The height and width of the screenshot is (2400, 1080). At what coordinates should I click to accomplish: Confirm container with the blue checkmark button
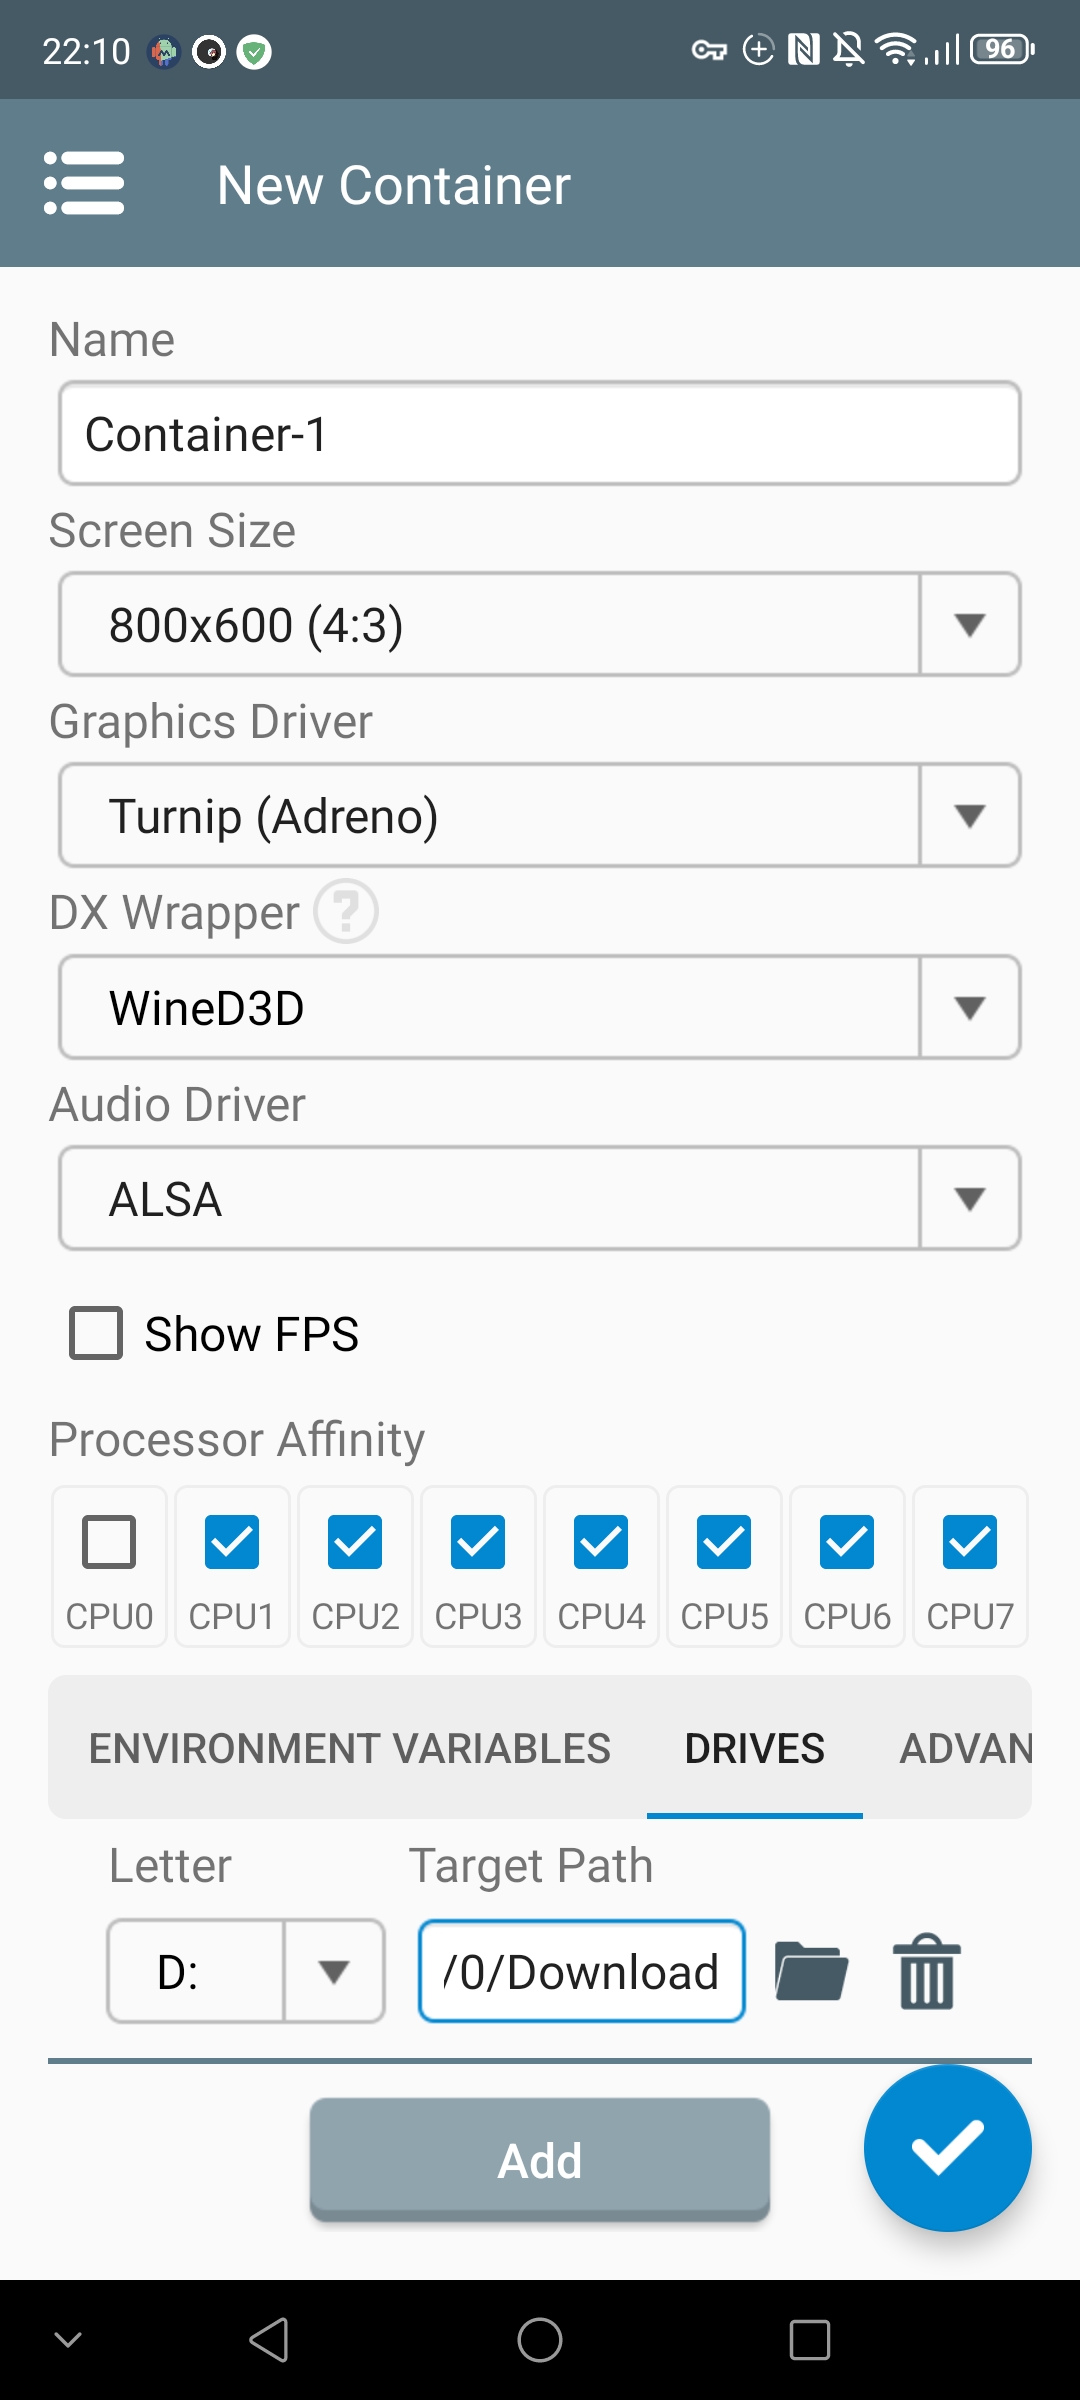(x=947, y=2147)
